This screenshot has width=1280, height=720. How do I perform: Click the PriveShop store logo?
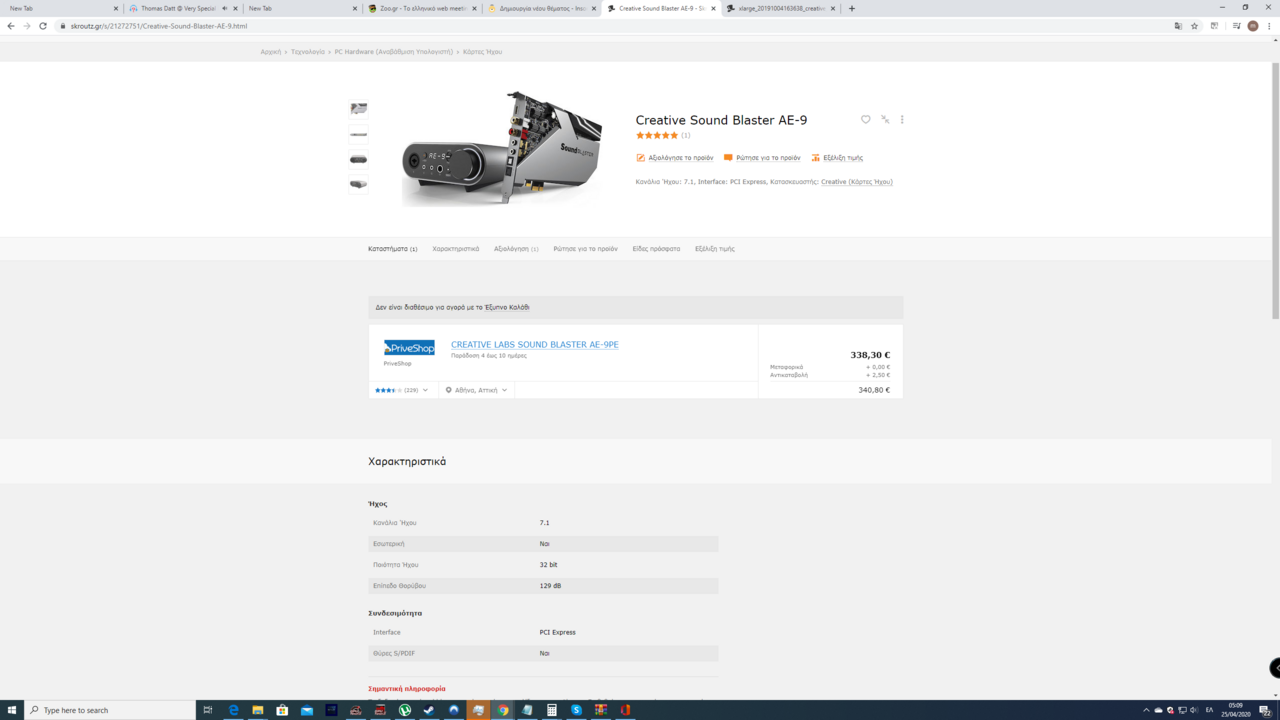(409, 348)
